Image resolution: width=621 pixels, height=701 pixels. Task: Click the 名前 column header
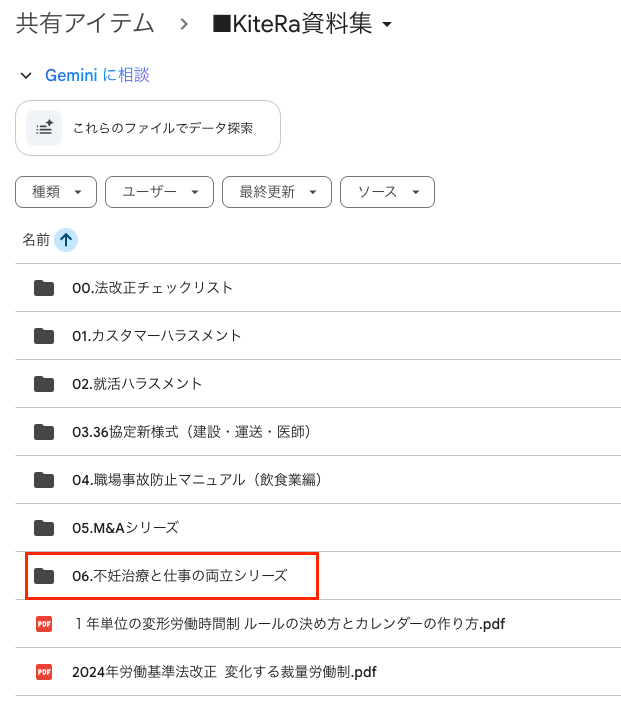coord(35,240)
